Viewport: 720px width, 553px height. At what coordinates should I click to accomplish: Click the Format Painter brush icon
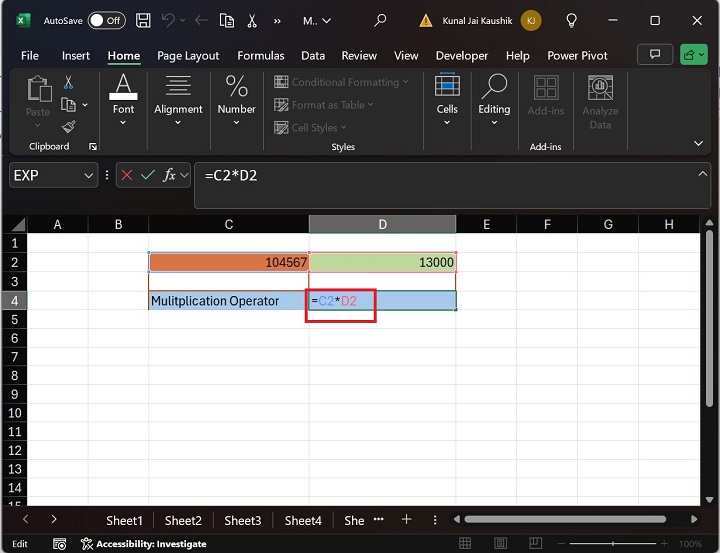click(x=69, y=126)
